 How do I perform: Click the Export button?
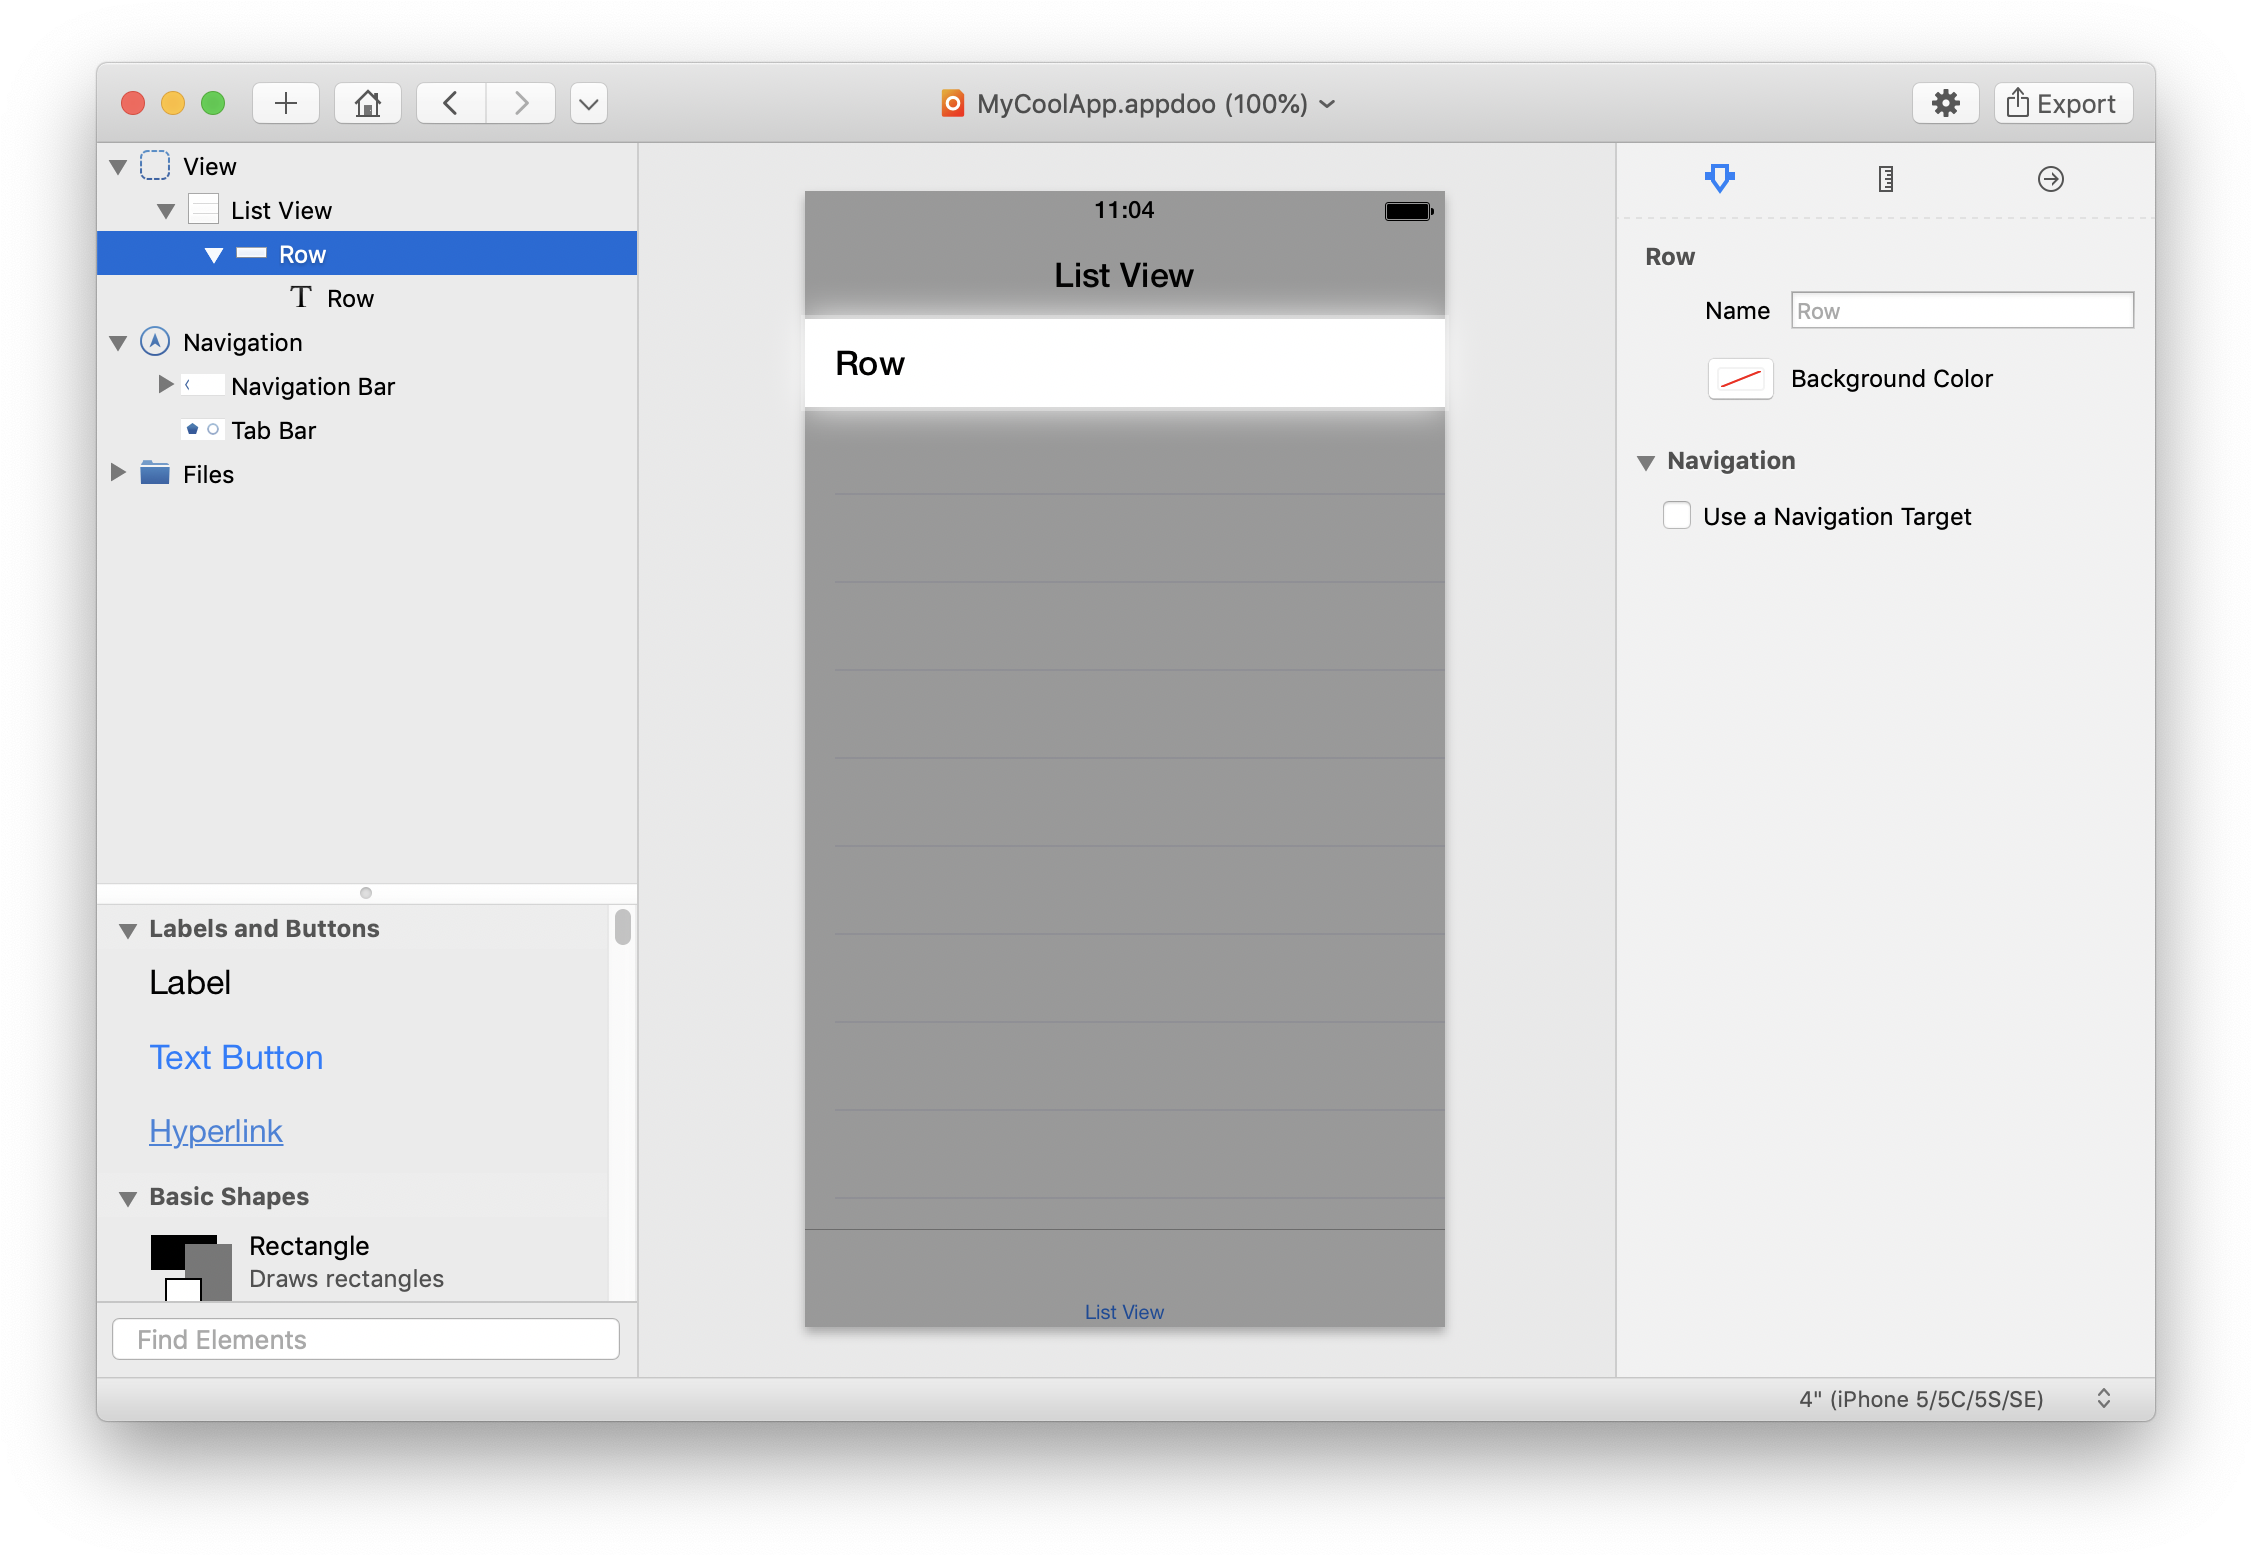click(2062, 103)
